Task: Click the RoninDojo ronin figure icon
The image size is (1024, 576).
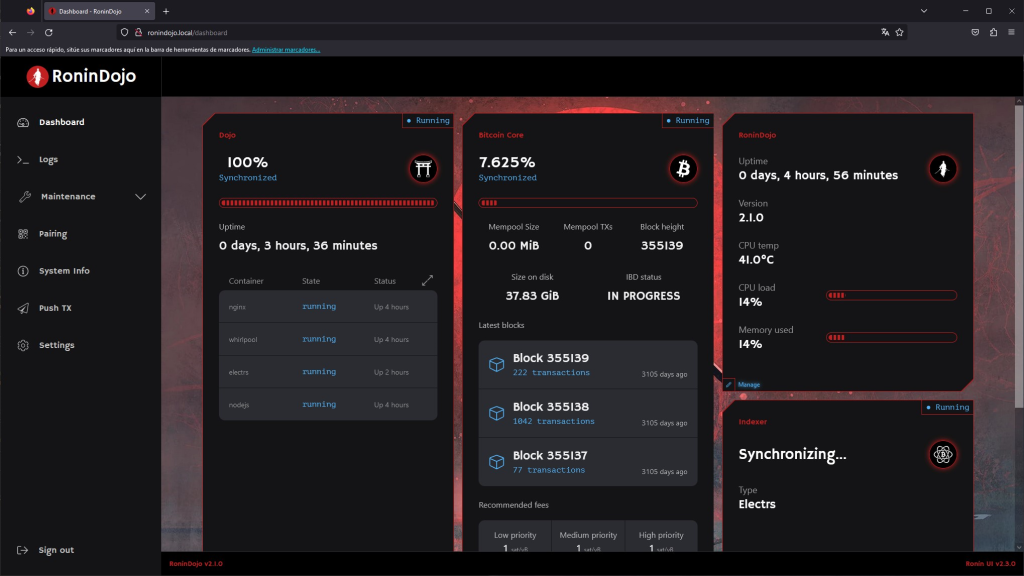Action: (x=942, y=169)
